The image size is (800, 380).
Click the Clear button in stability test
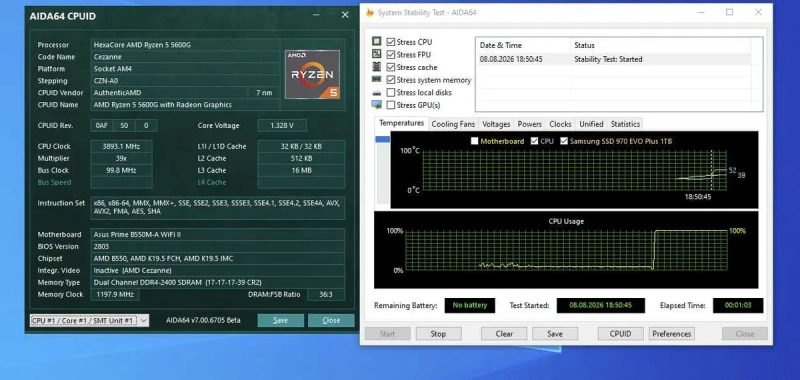click(504, 334)
